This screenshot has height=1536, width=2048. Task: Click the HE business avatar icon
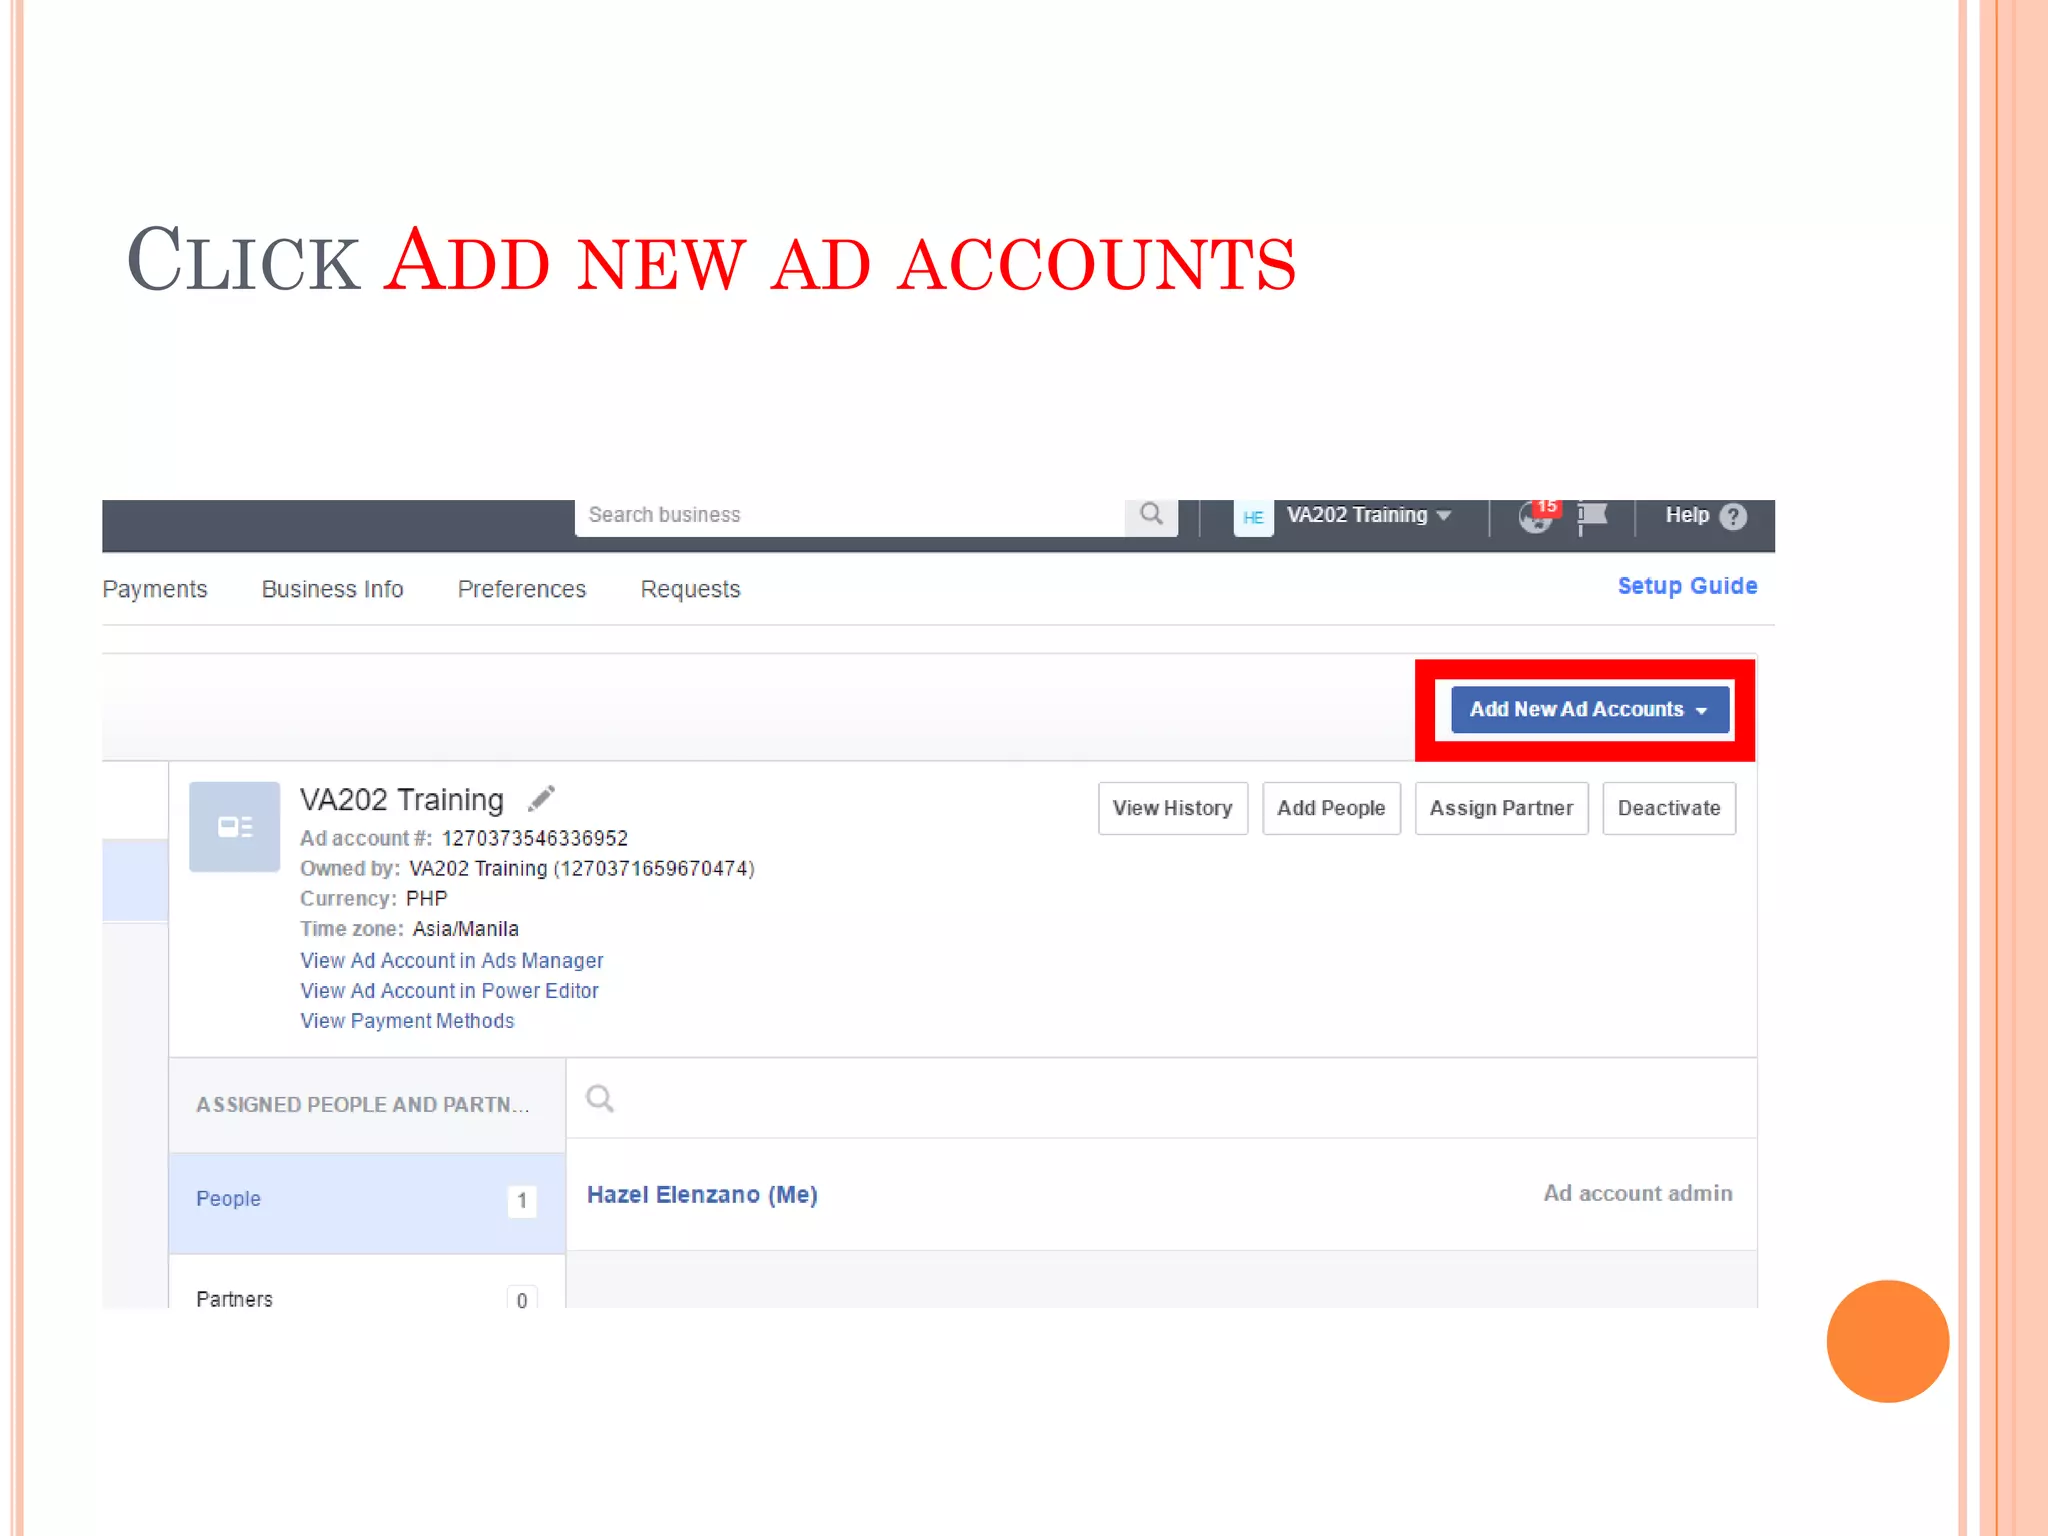[x=1253, y=517]
